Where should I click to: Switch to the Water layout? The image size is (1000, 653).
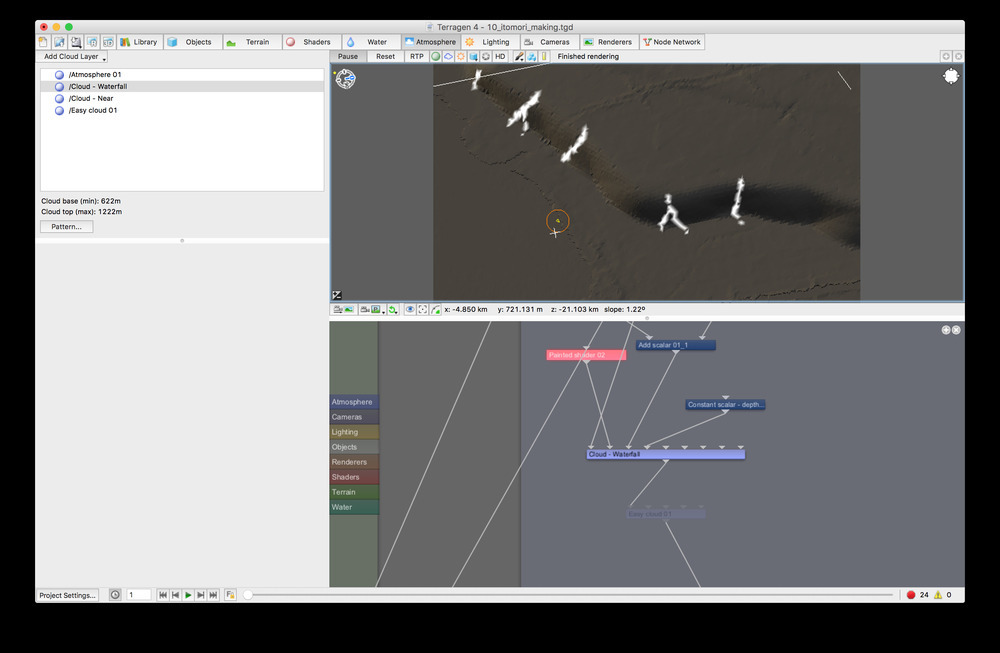pyautogui.click(x=370, y=42)
